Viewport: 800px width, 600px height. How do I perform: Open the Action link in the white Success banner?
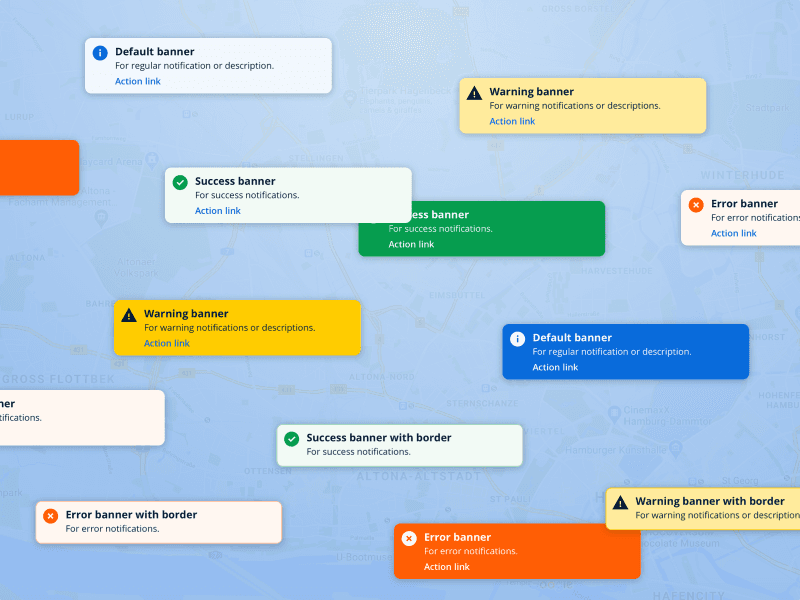coord(218,211)
